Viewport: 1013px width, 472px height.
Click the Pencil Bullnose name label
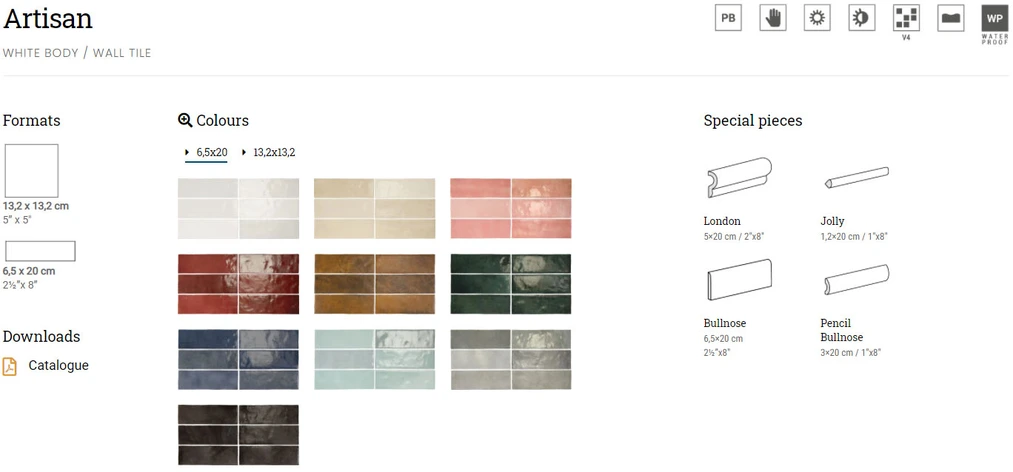pyautogui.click(x=841, y=330)
